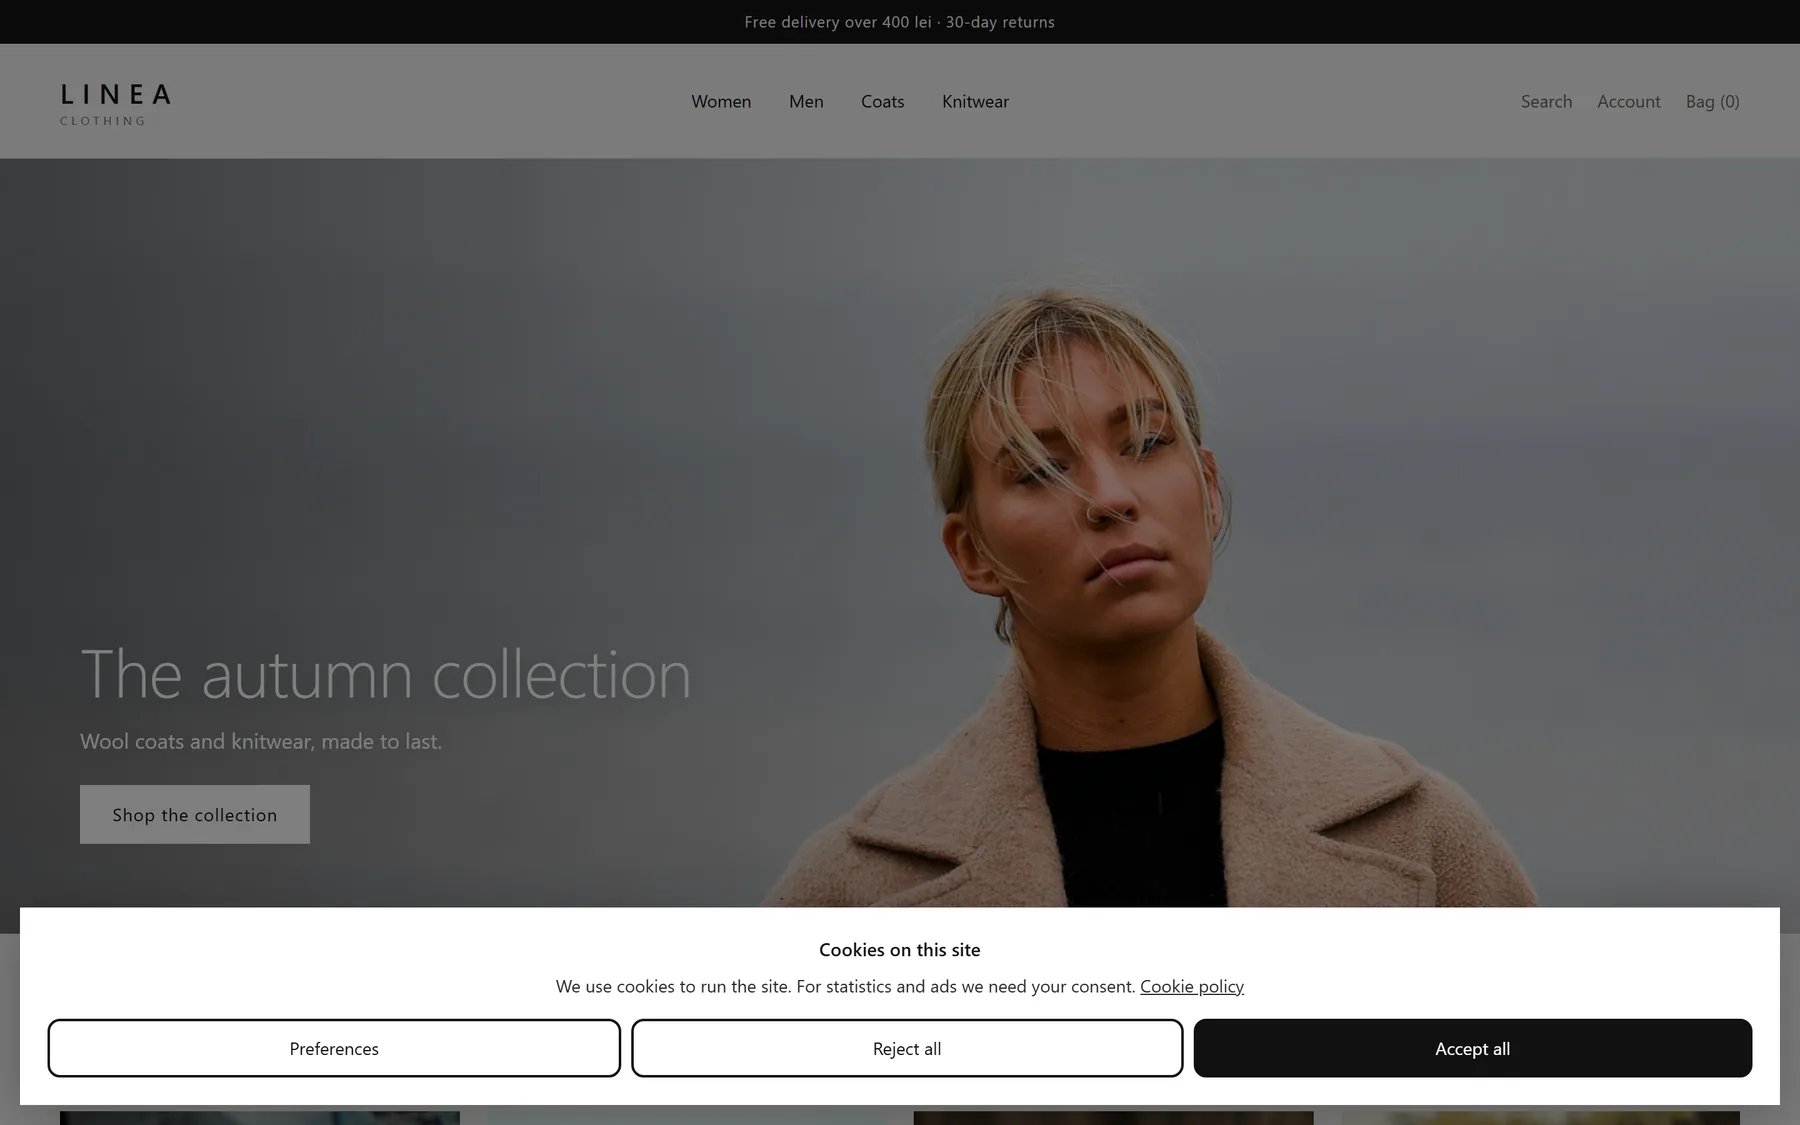
Task: Accept all cookies
Action: click(x=1472, y=1048)
